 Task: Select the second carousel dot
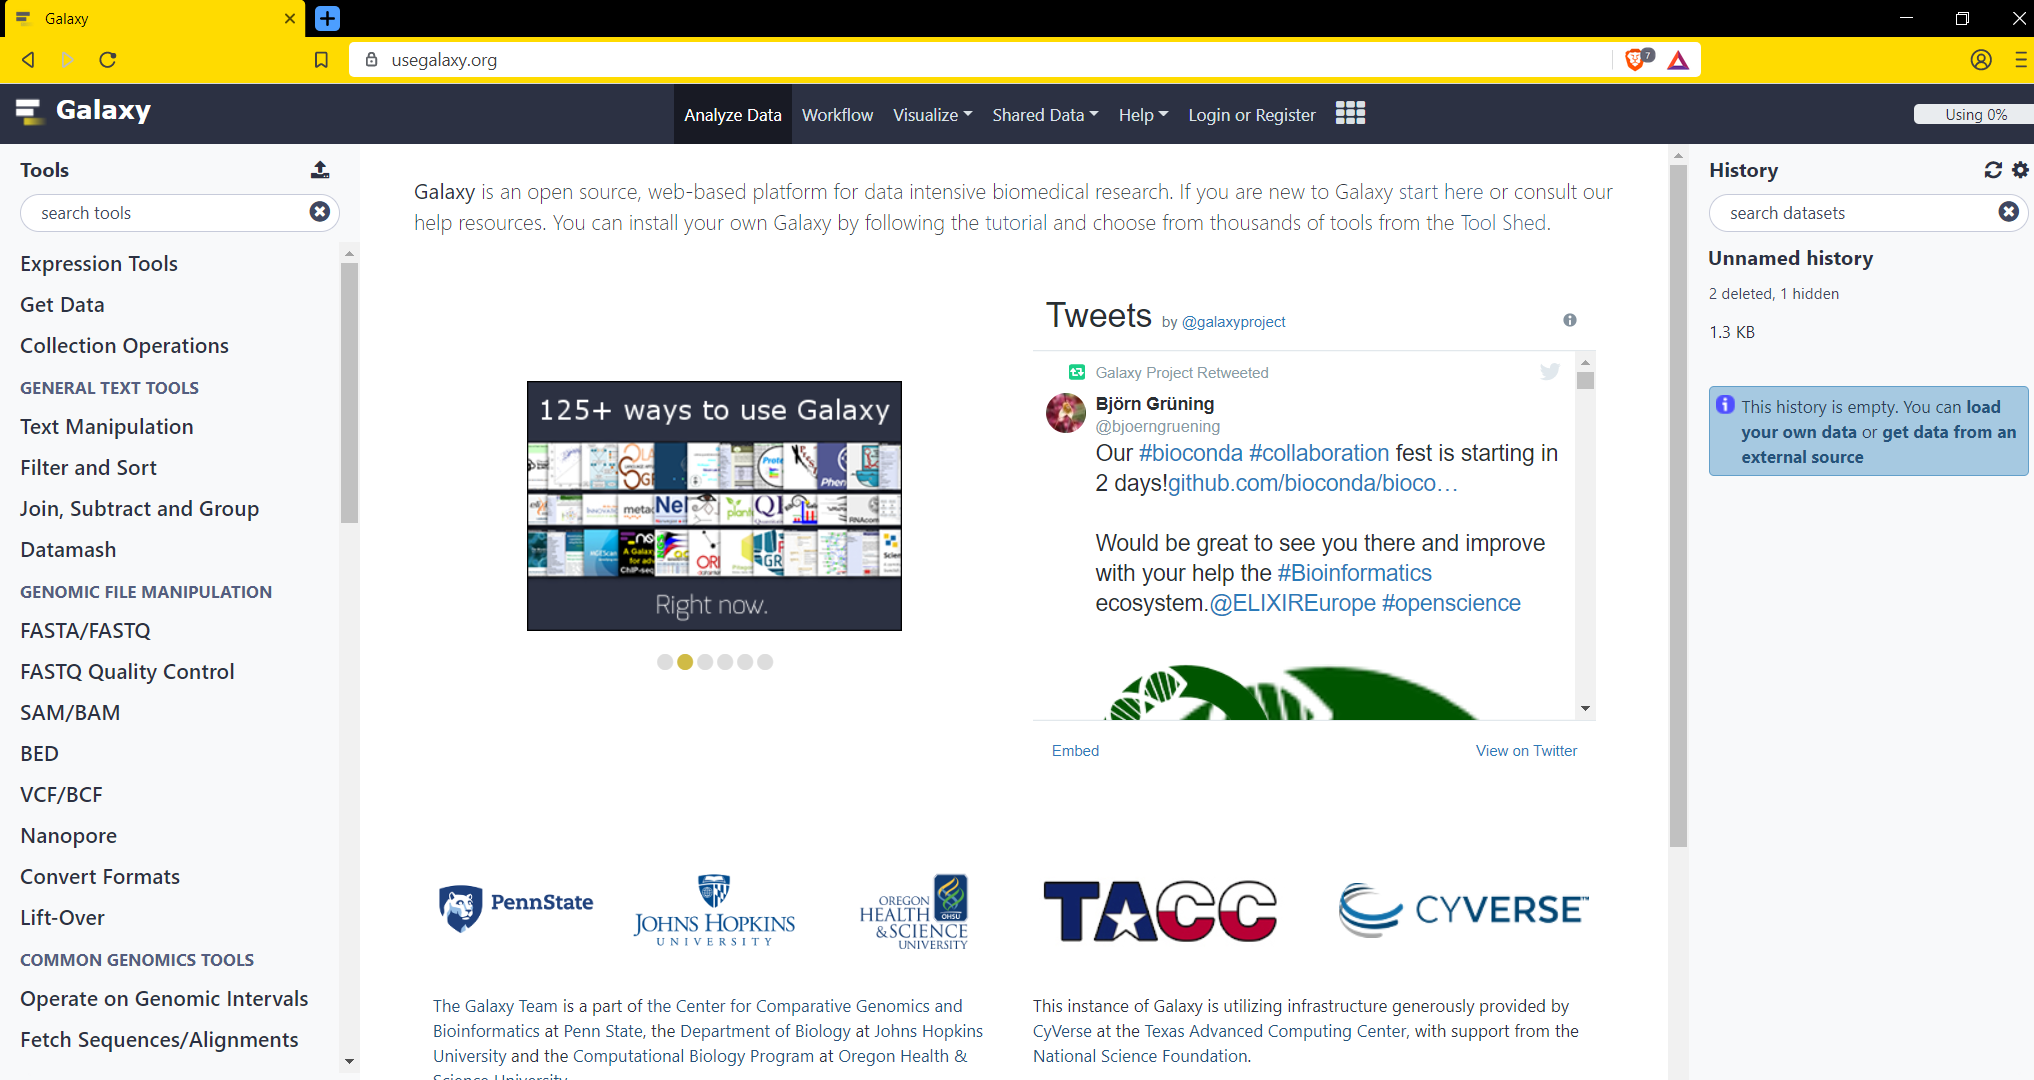pos(685,662)
